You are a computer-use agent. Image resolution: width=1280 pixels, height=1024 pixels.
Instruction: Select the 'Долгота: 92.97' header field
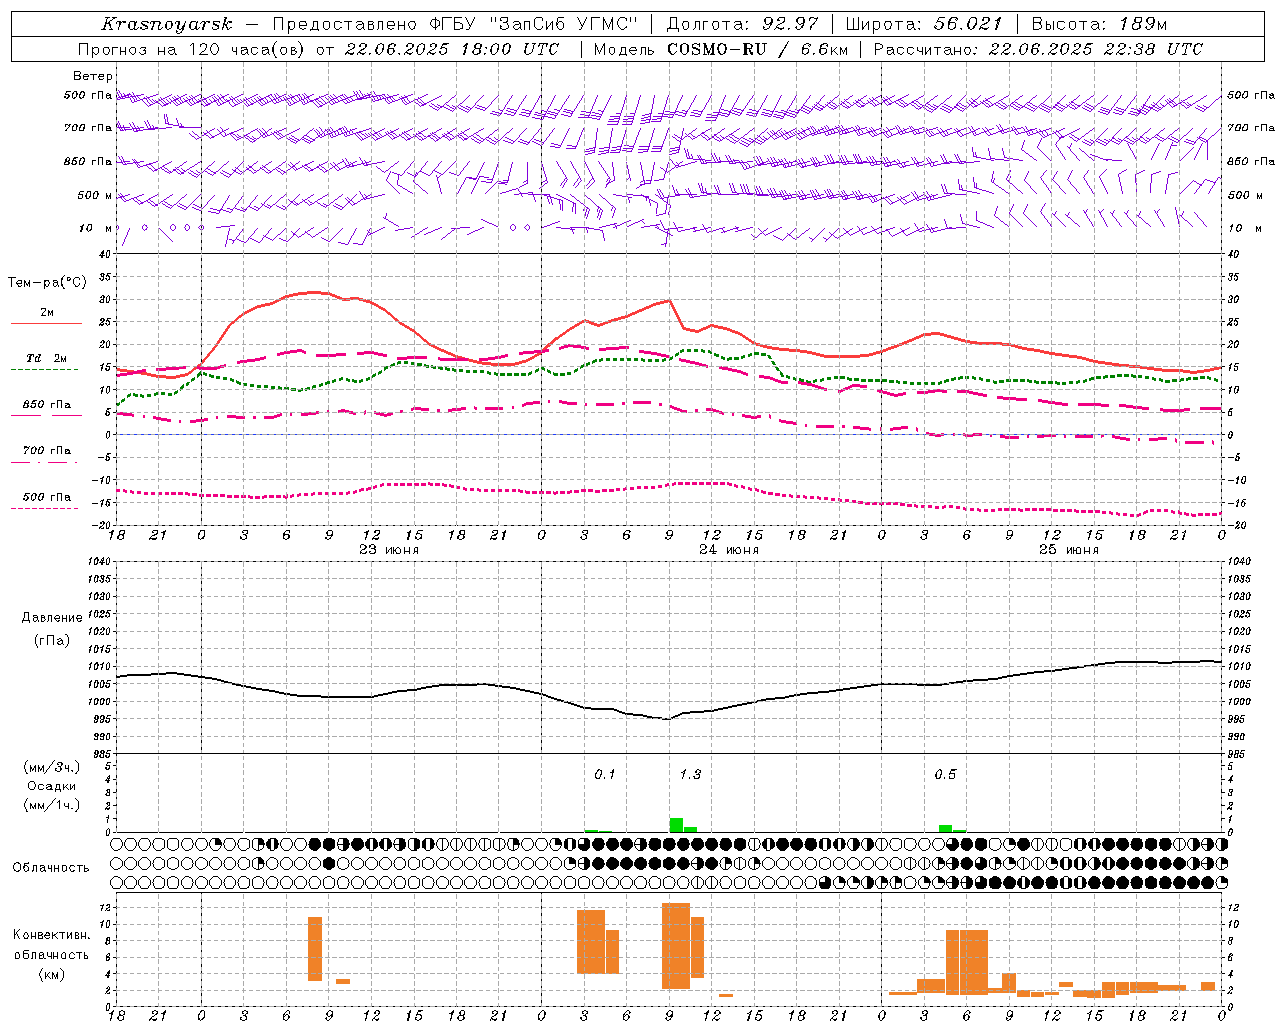coord(742,24)
